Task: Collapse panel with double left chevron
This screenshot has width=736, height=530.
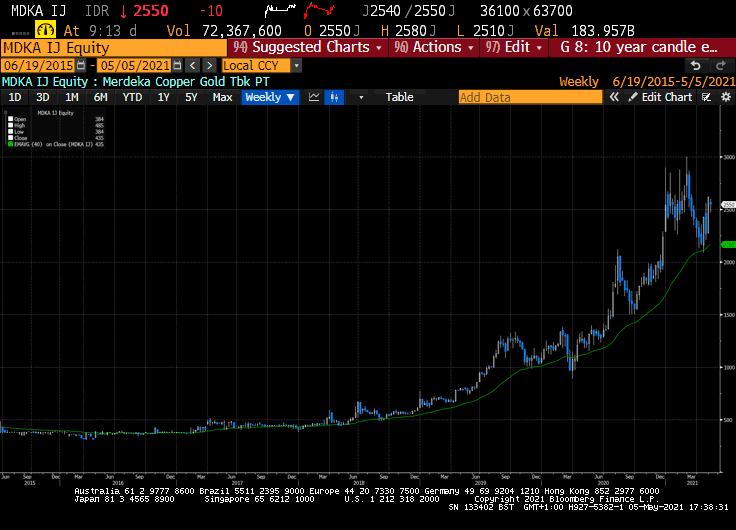Action: pyautogui.click(x=614, y=97)
